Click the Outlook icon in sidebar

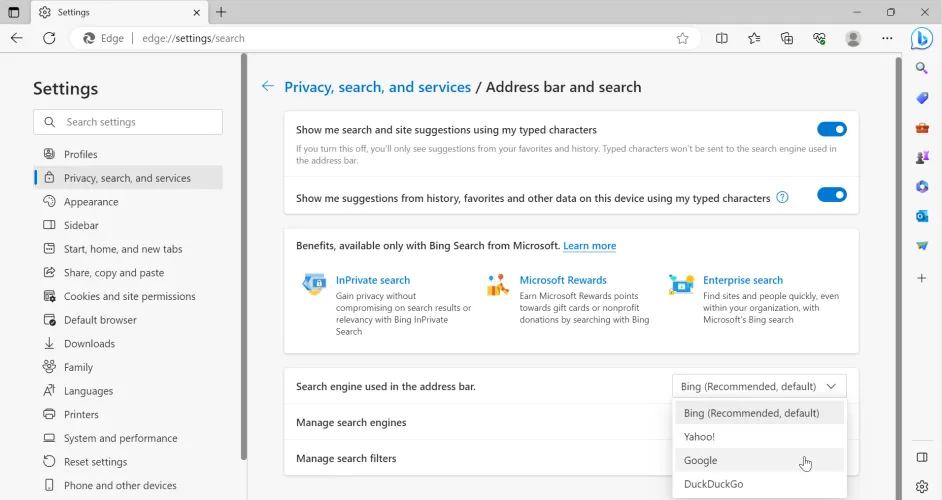click(922, 216)
